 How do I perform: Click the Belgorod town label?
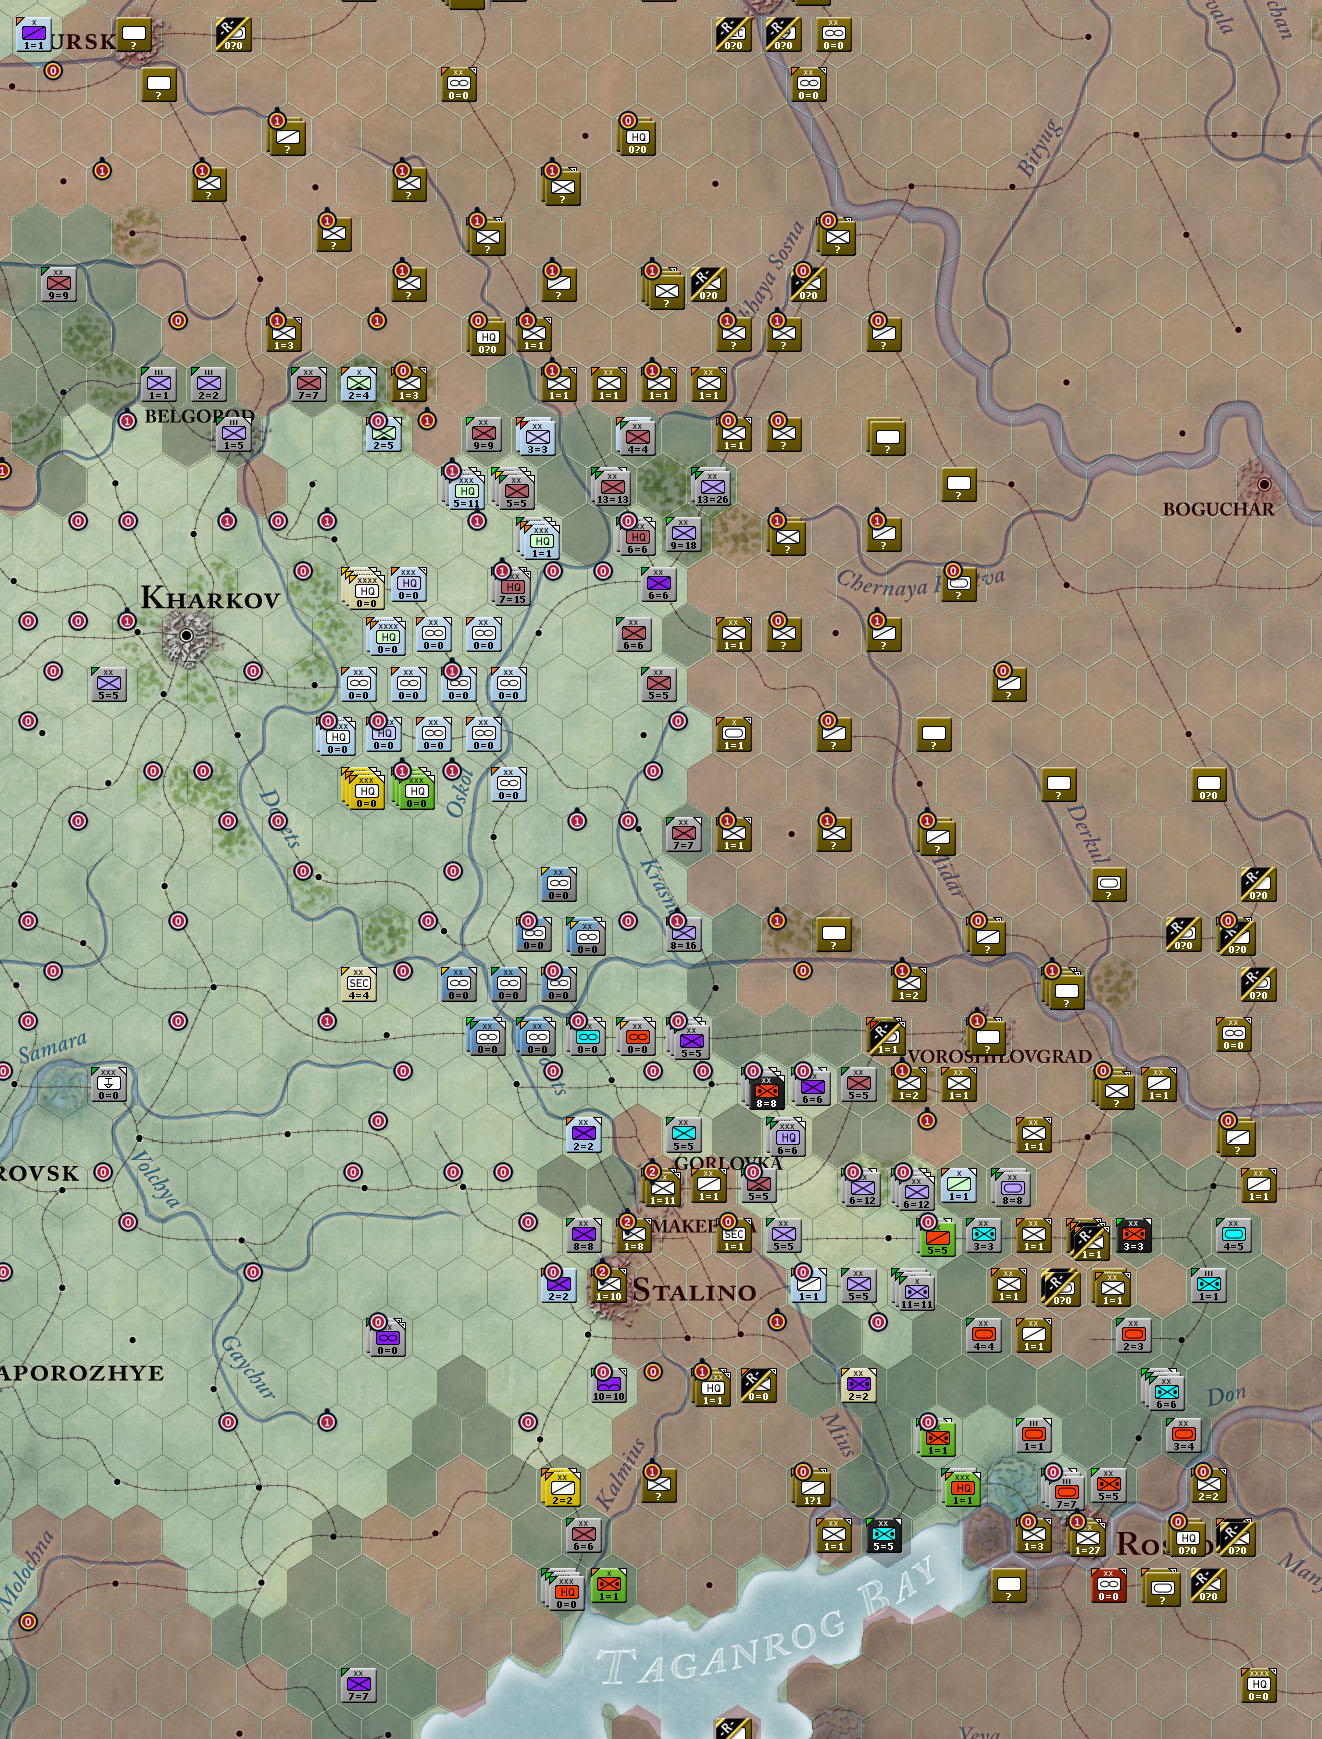[200, 416]
